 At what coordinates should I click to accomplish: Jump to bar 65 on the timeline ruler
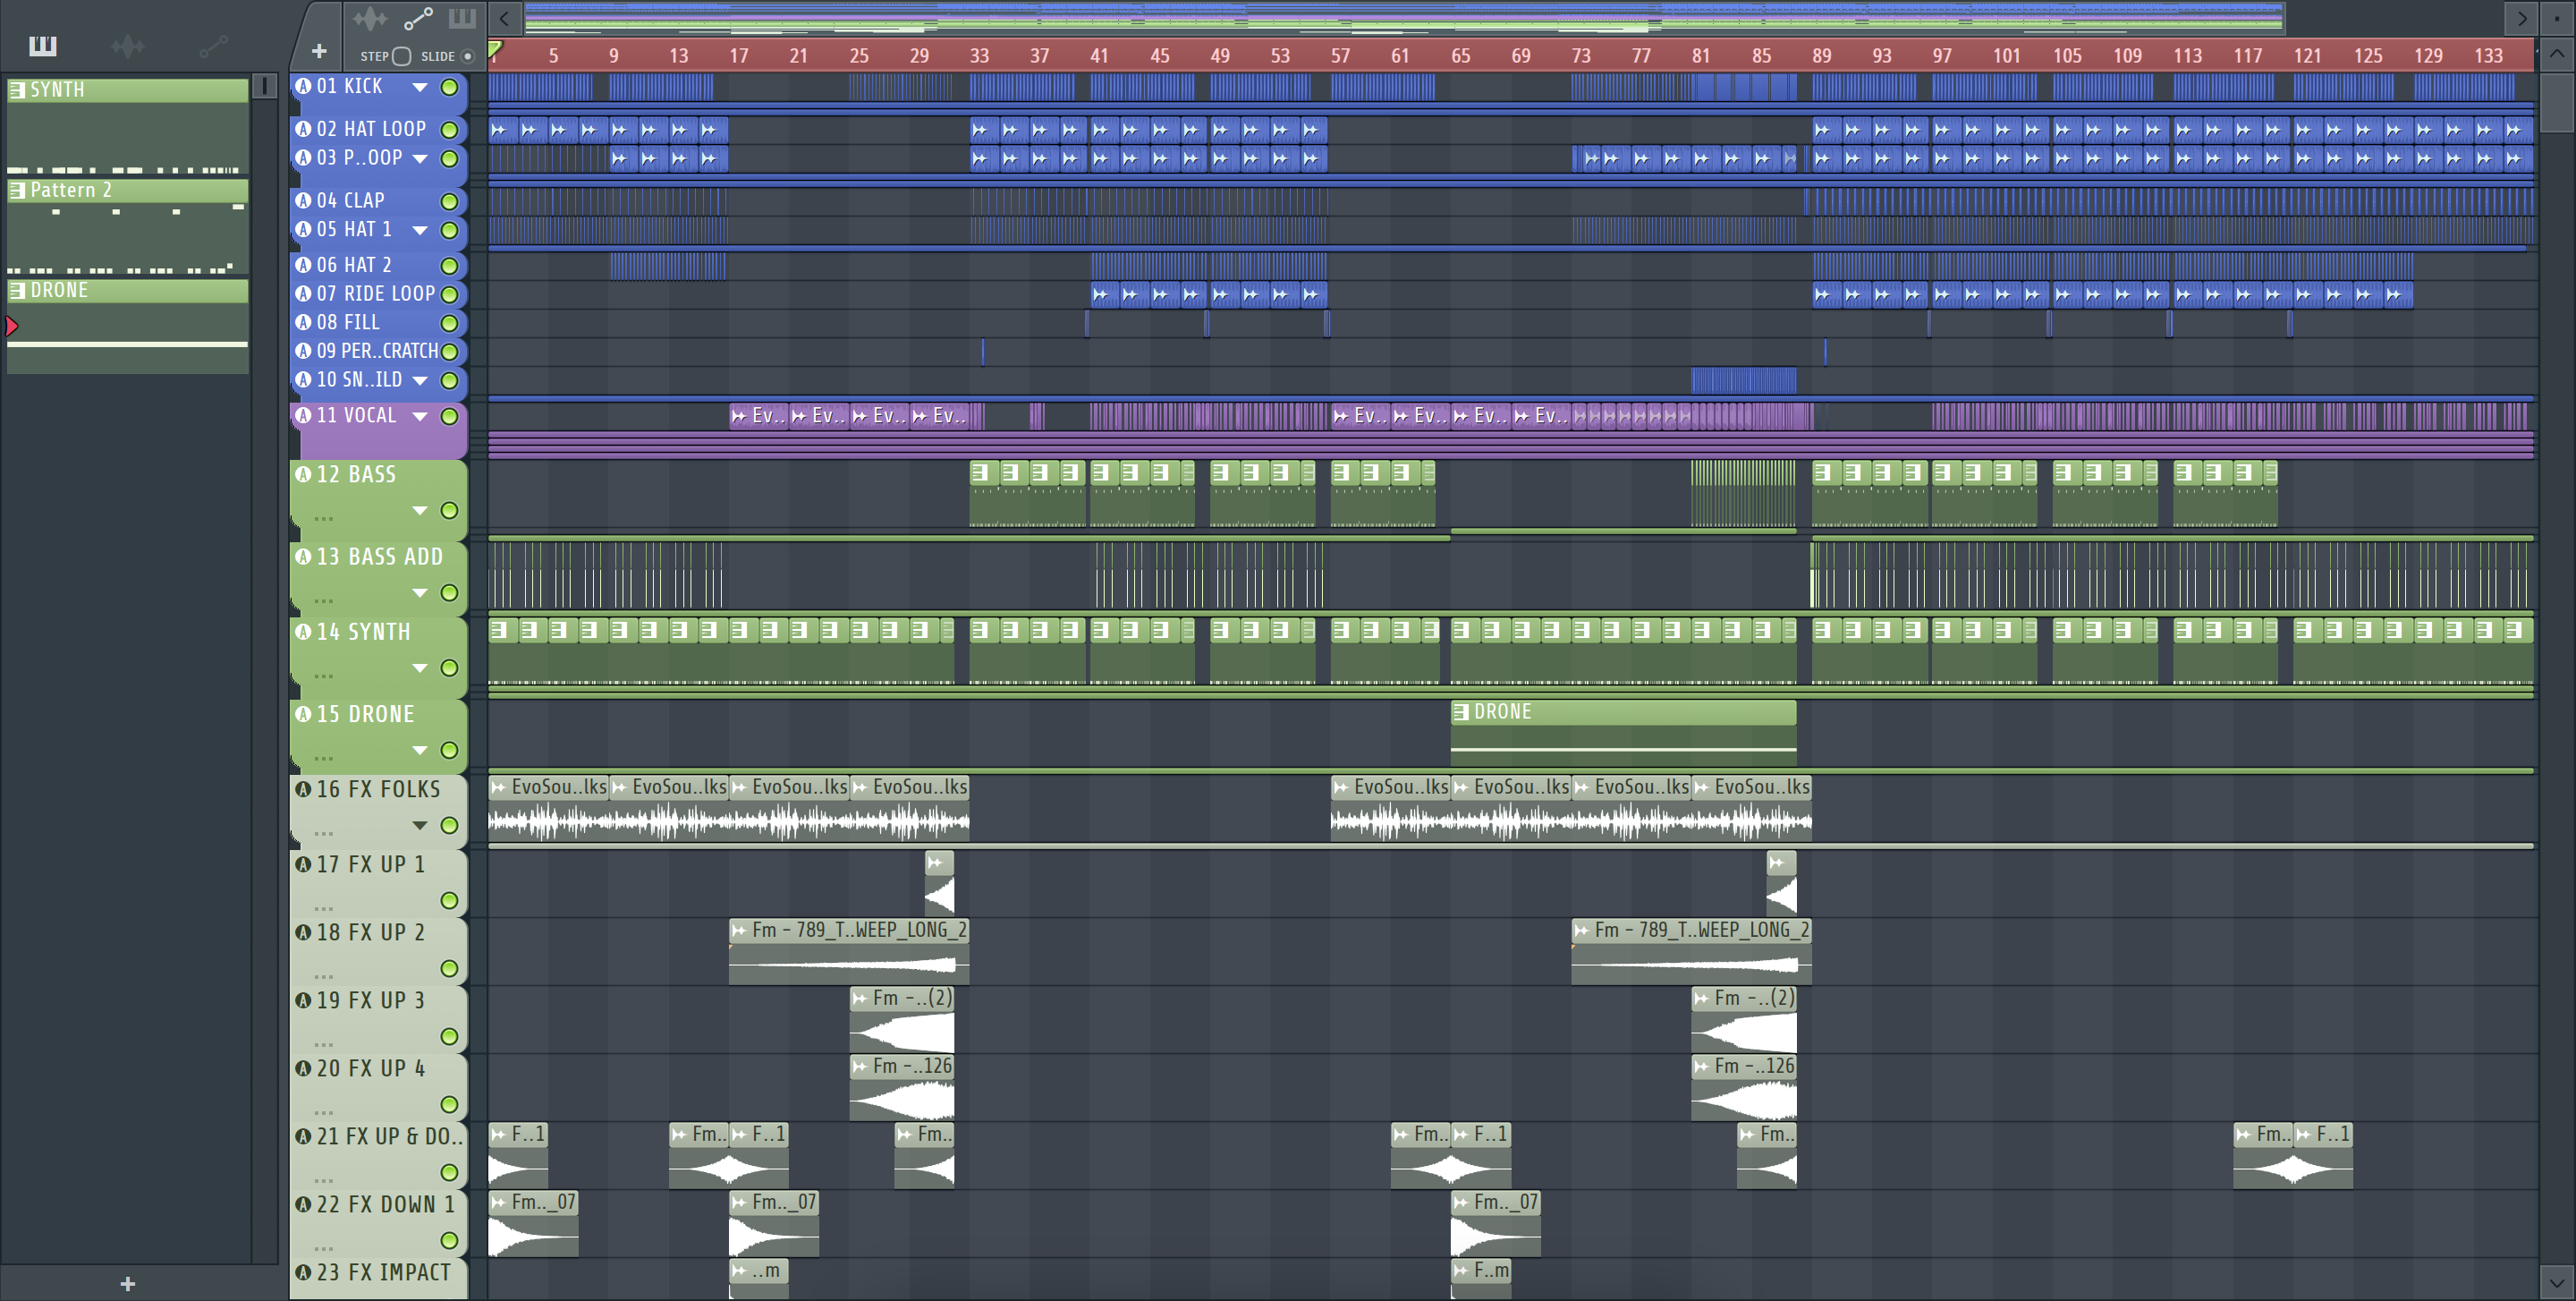pyautogui.click(x=1460, y=56)
